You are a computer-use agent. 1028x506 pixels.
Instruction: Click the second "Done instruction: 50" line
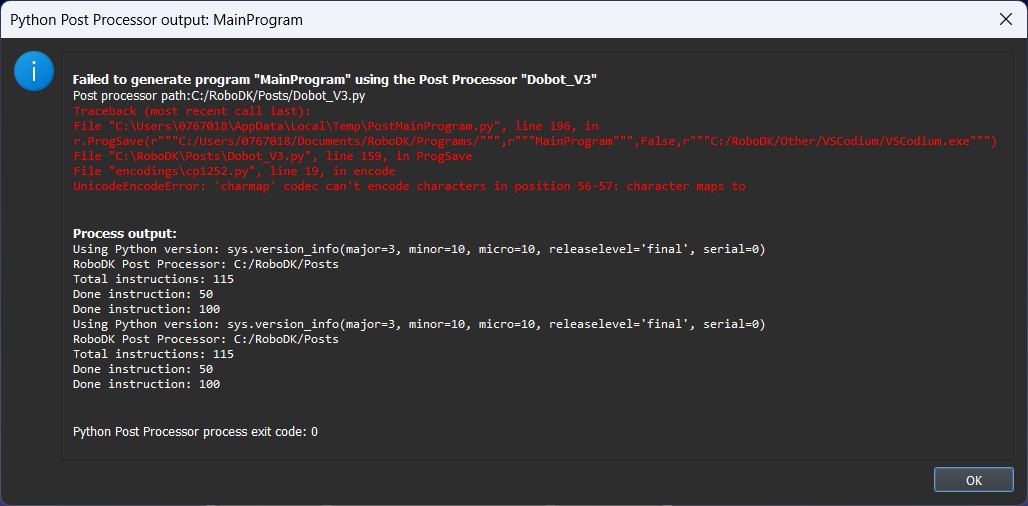click(x=143, y=369)
